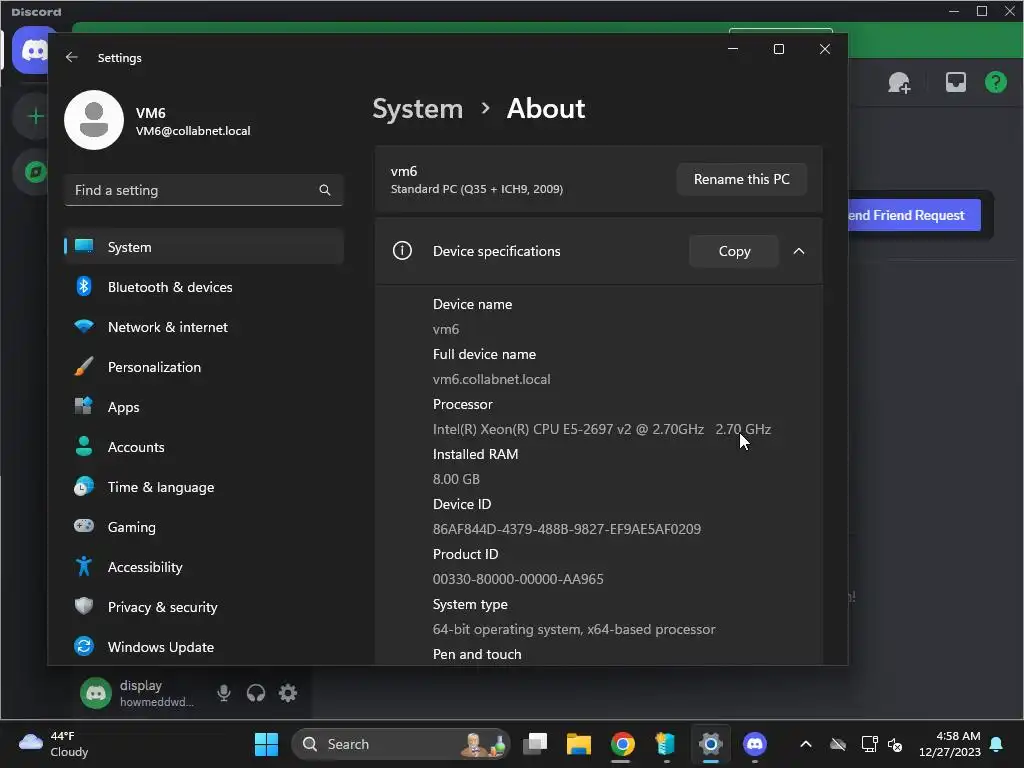This screenshot has height=768, width=1024.
Task: Click the search magnifier in Find a setting
Action: point(325,190)
